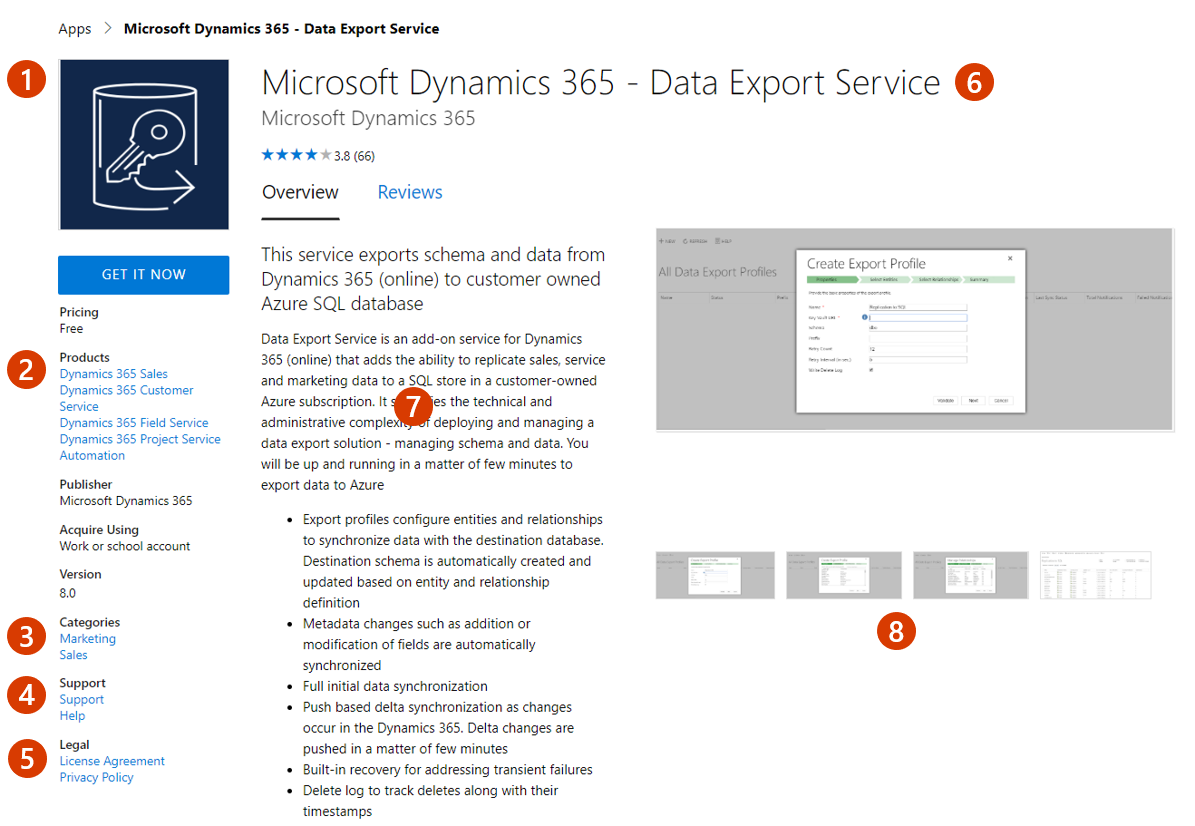Open the Dynamics 365 Sales product link
The image size is (1195, 826).
(114, 374)
